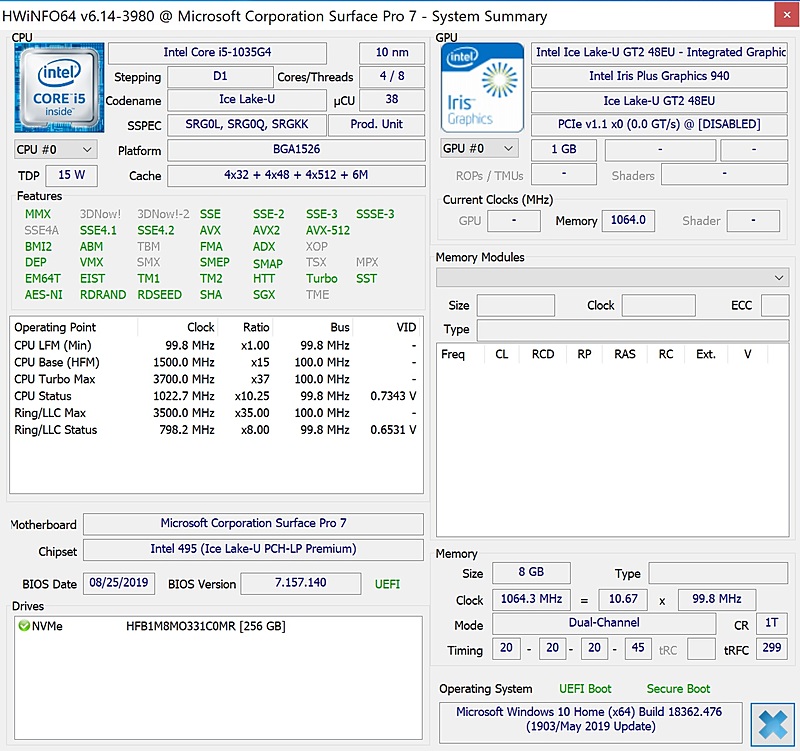
Task: Open the CPU #0 selector dropdown
Action: tap(55, 149)
